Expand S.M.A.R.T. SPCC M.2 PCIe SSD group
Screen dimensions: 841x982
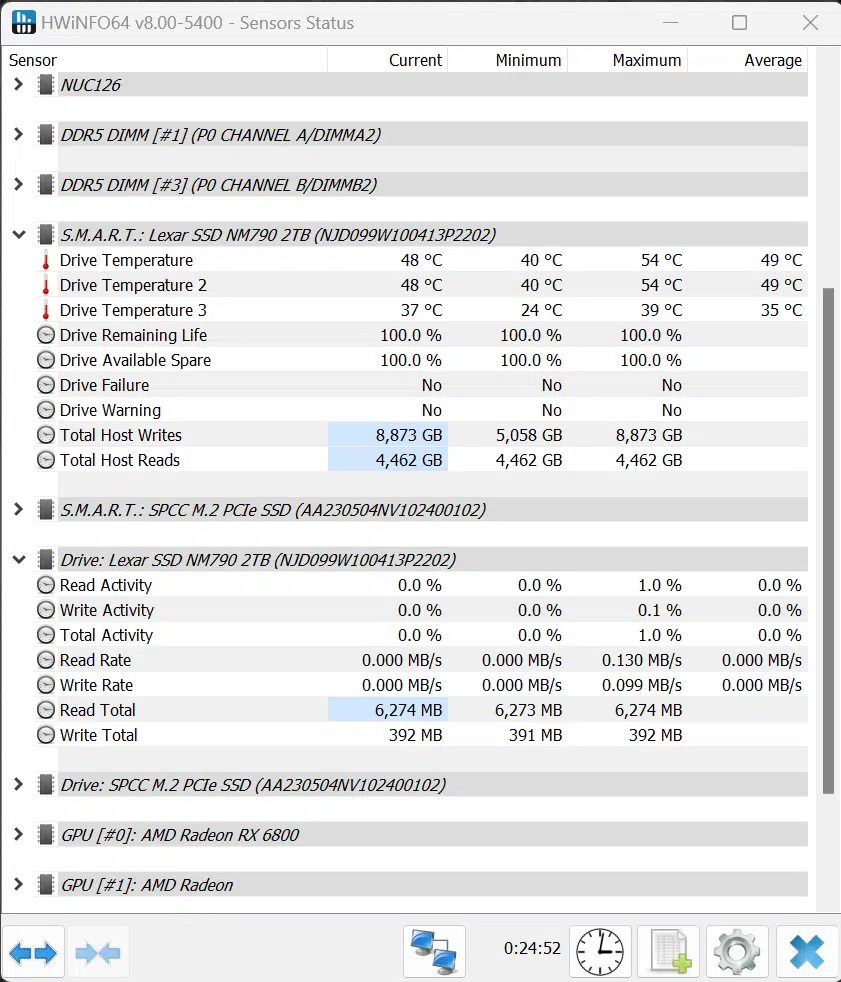[18, 509]
